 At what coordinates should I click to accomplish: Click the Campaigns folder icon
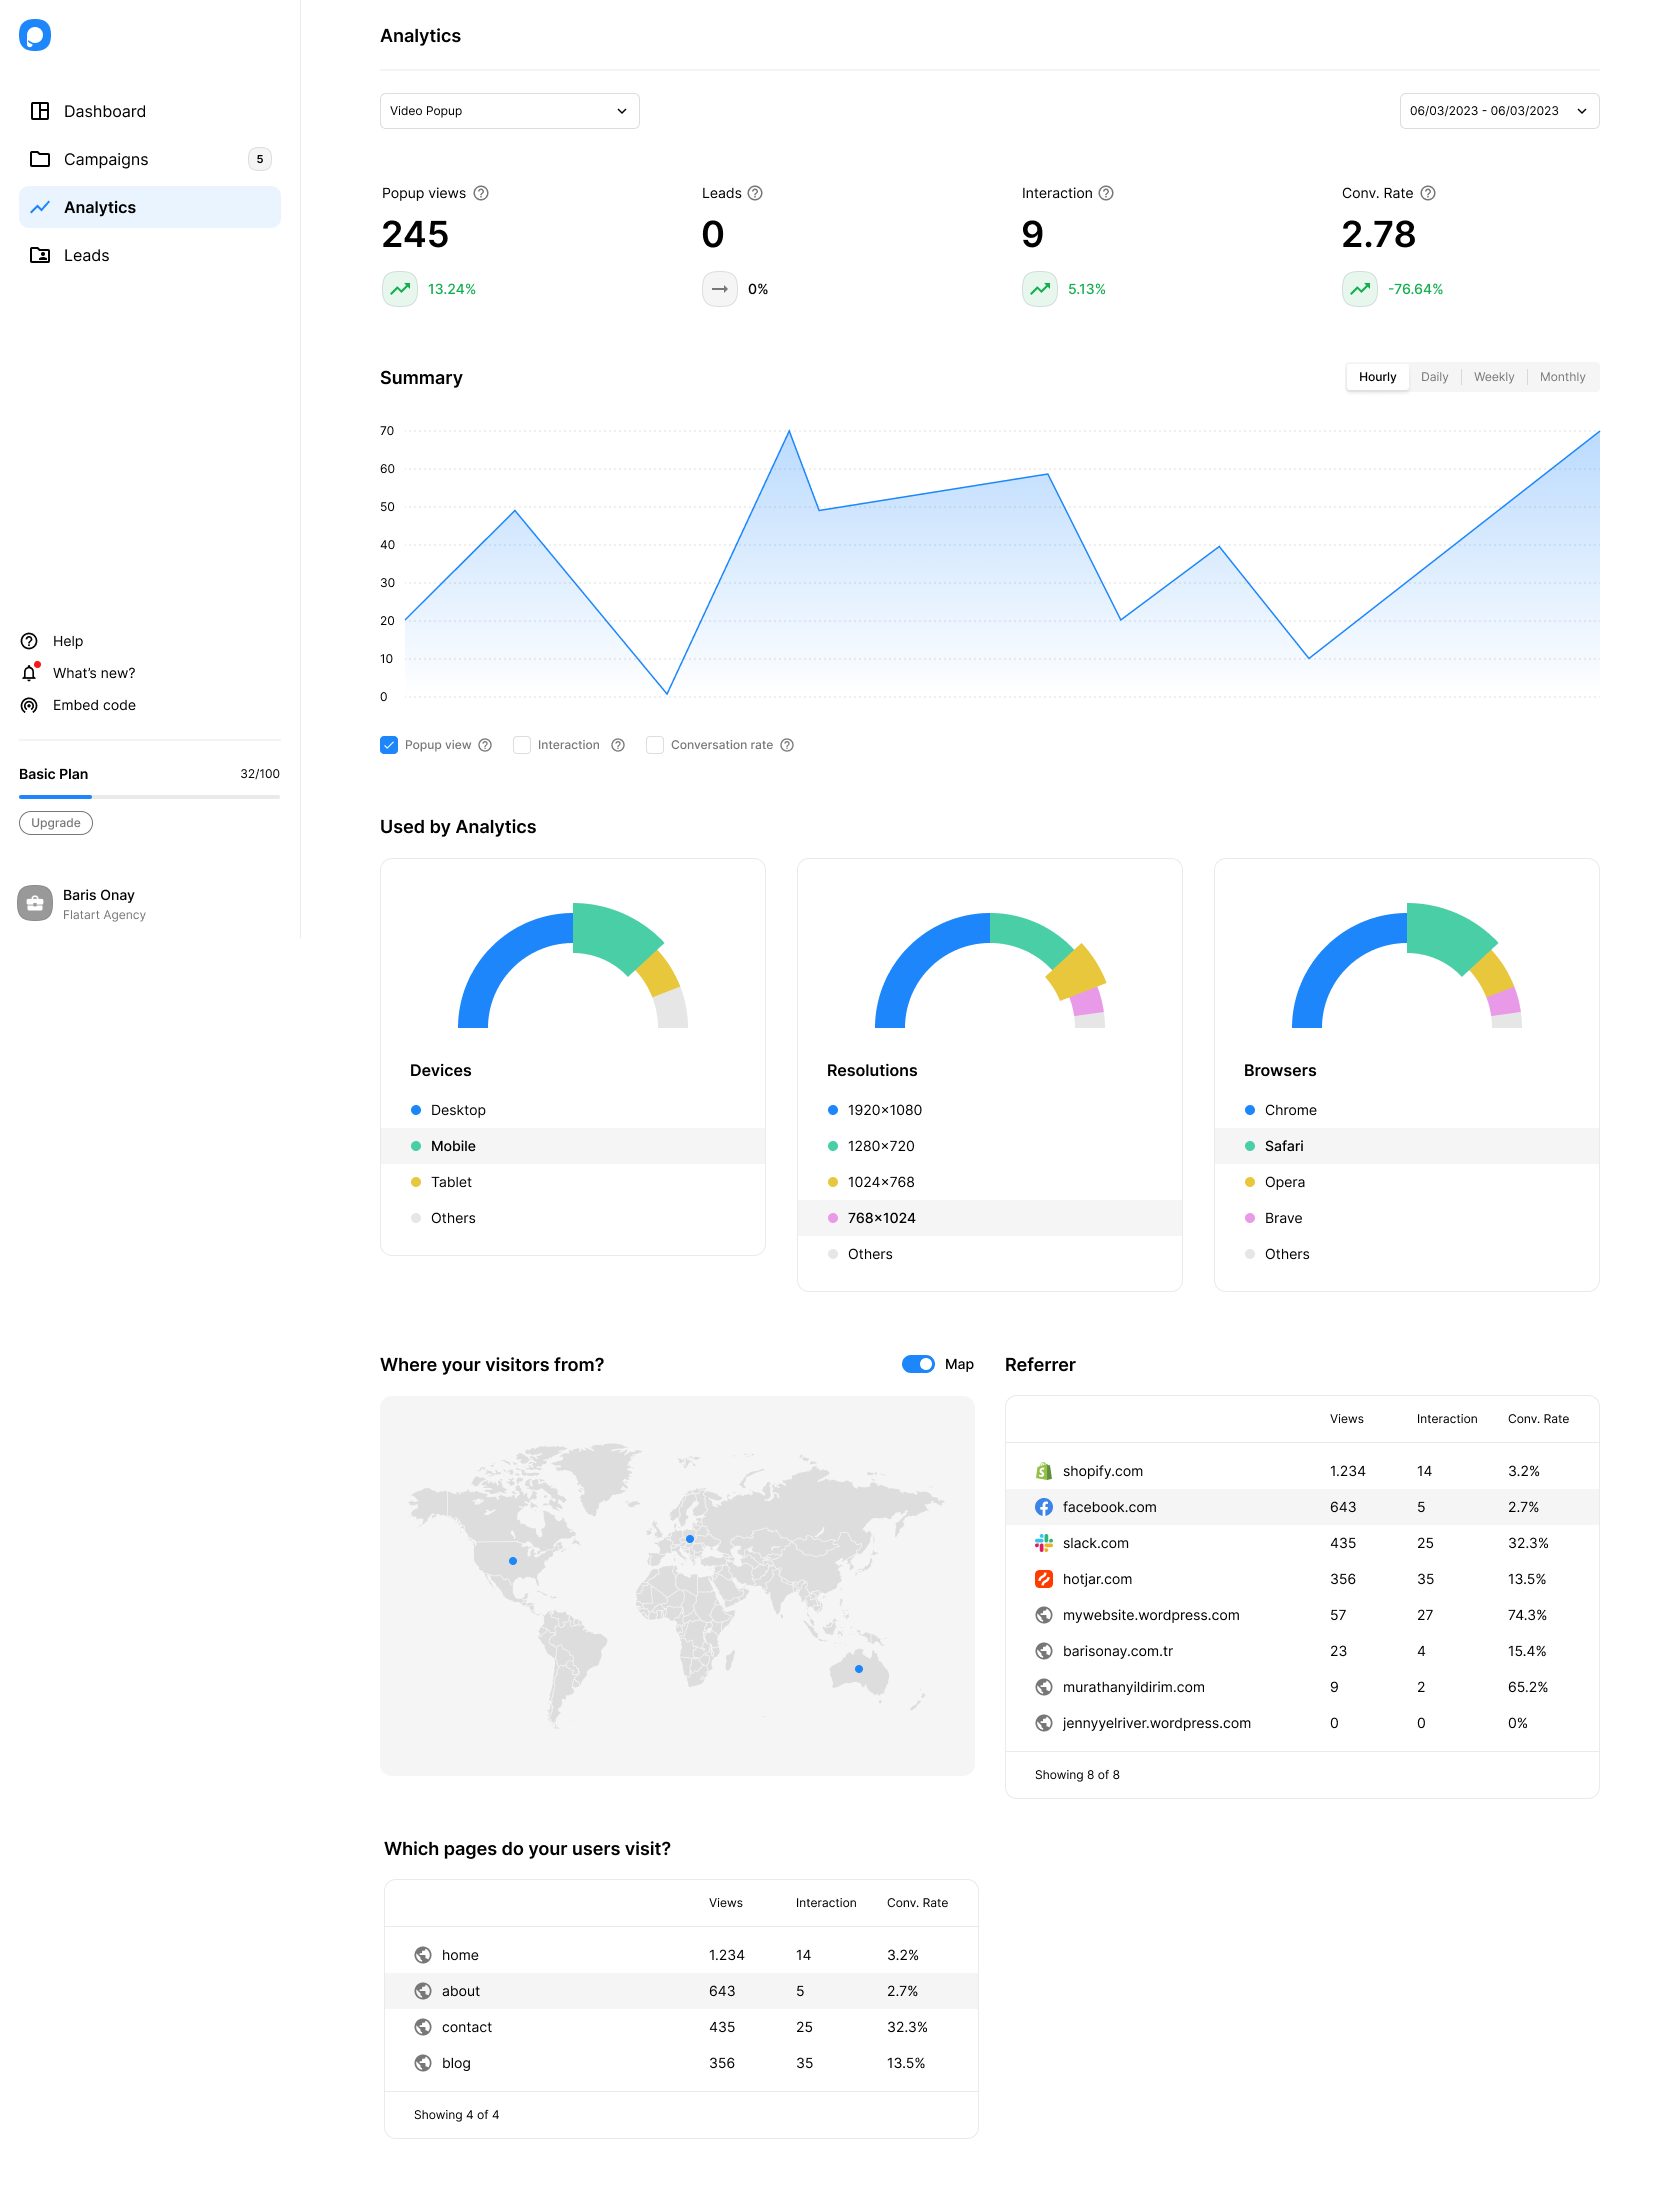40,159
